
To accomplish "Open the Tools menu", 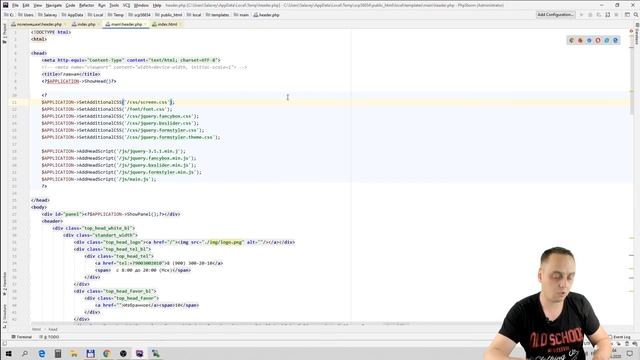I will pos(114,5).
